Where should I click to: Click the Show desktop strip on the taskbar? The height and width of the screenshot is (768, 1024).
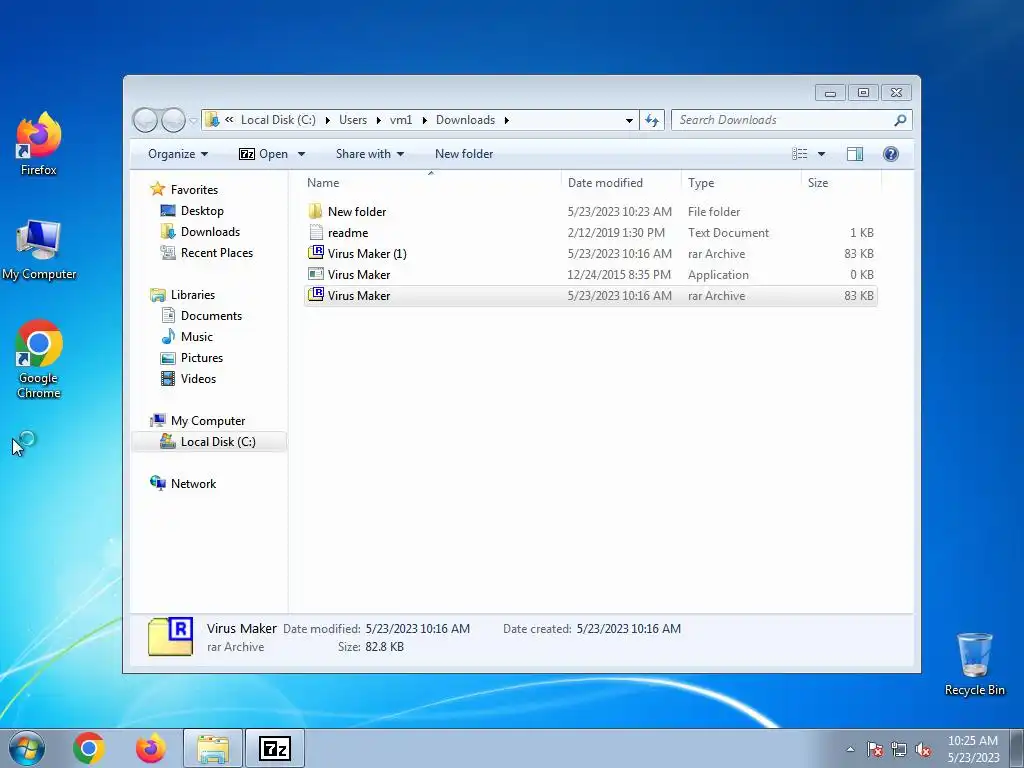1017,748
